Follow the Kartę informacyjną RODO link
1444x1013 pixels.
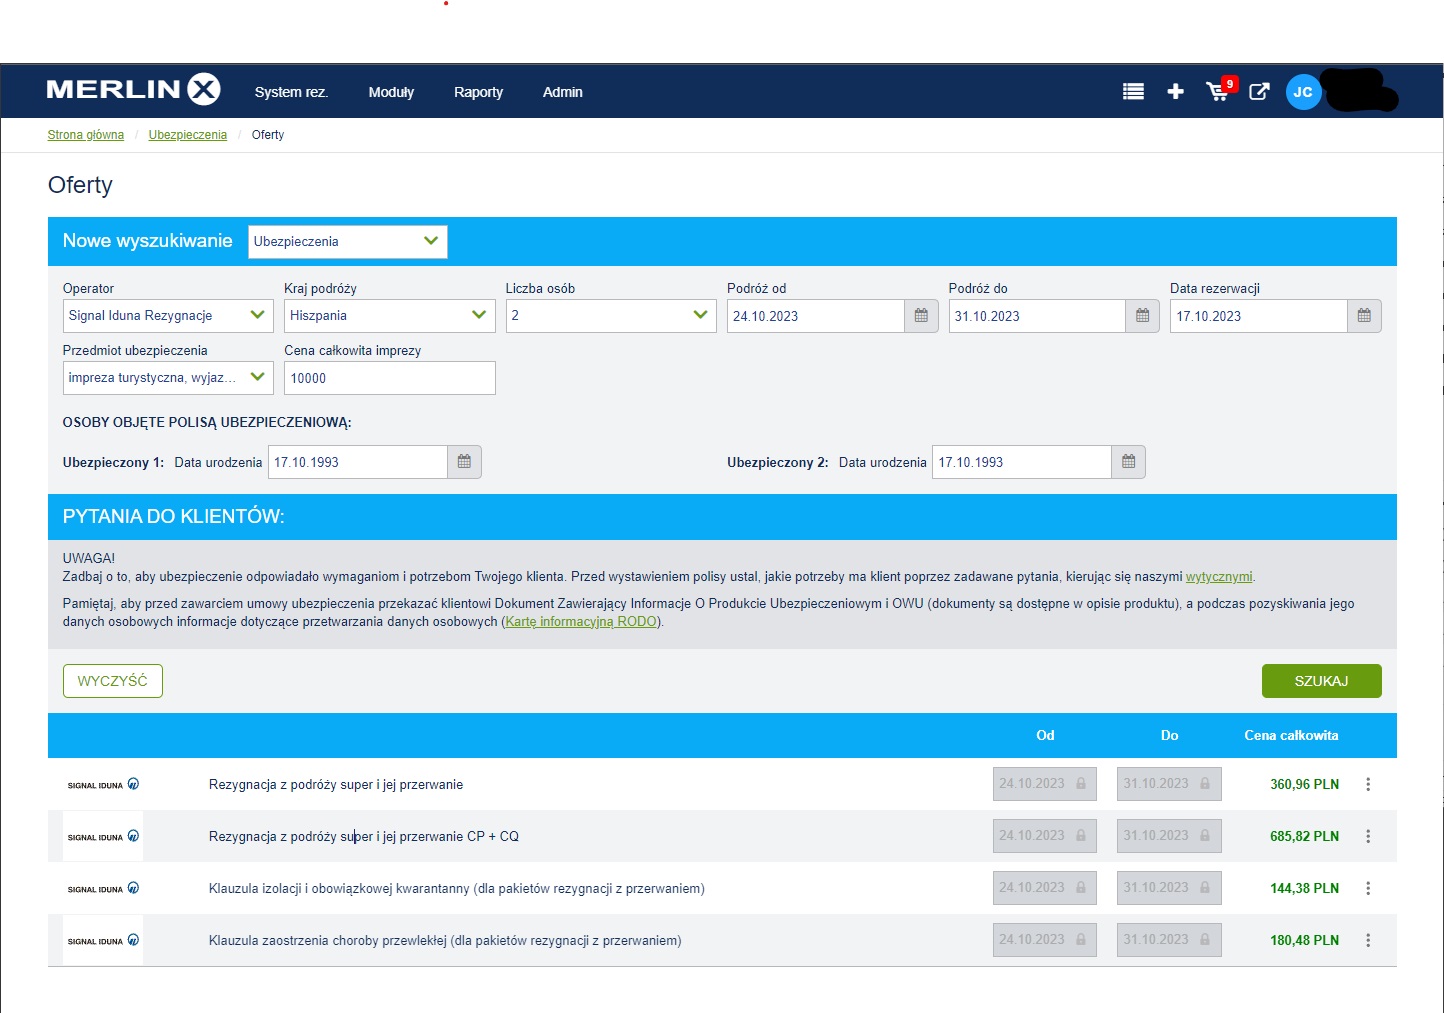[x=581, y=622]
